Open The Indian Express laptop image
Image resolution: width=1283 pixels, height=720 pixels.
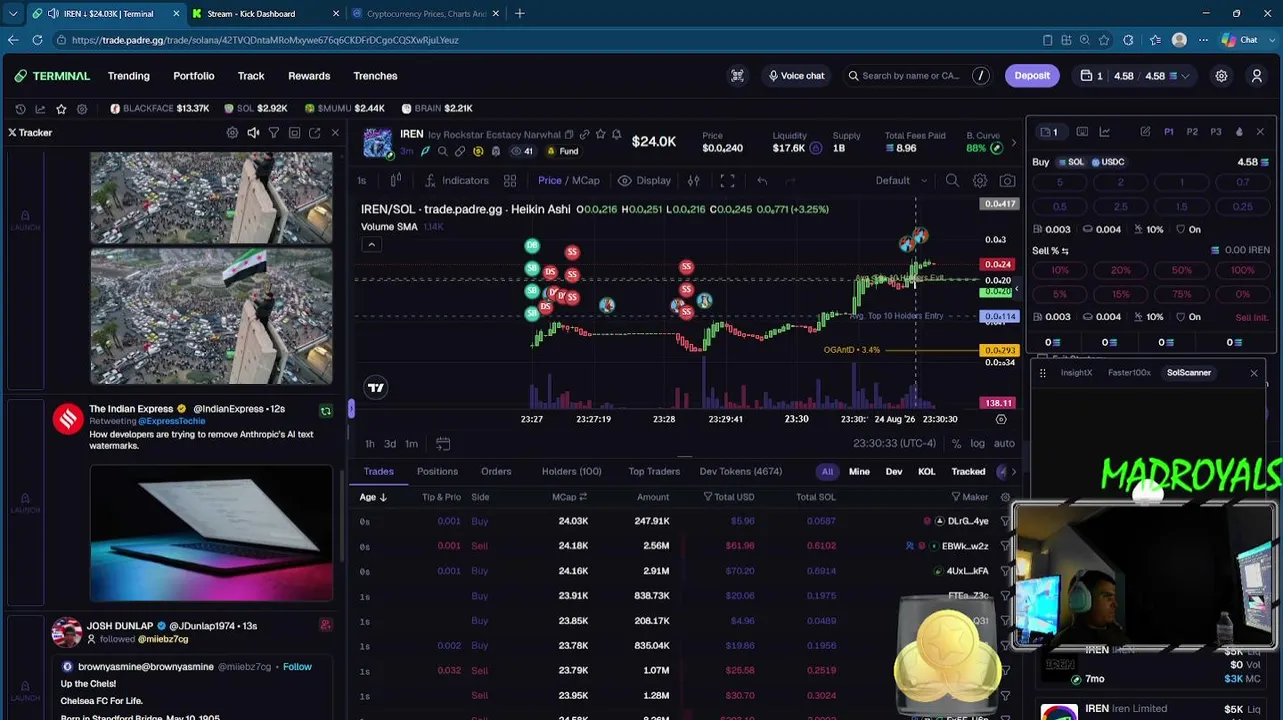click(211, 533)
